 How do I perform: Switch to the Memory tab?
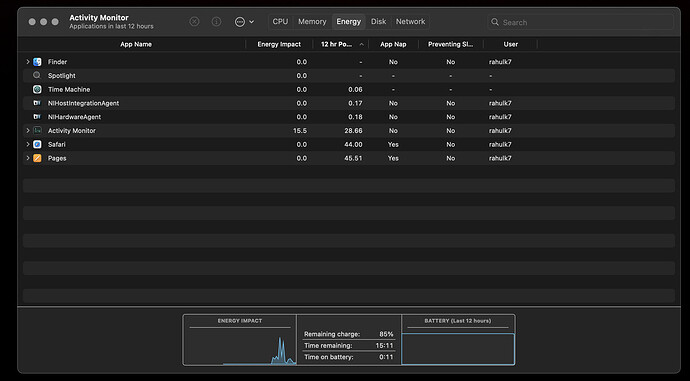point(312,22)
